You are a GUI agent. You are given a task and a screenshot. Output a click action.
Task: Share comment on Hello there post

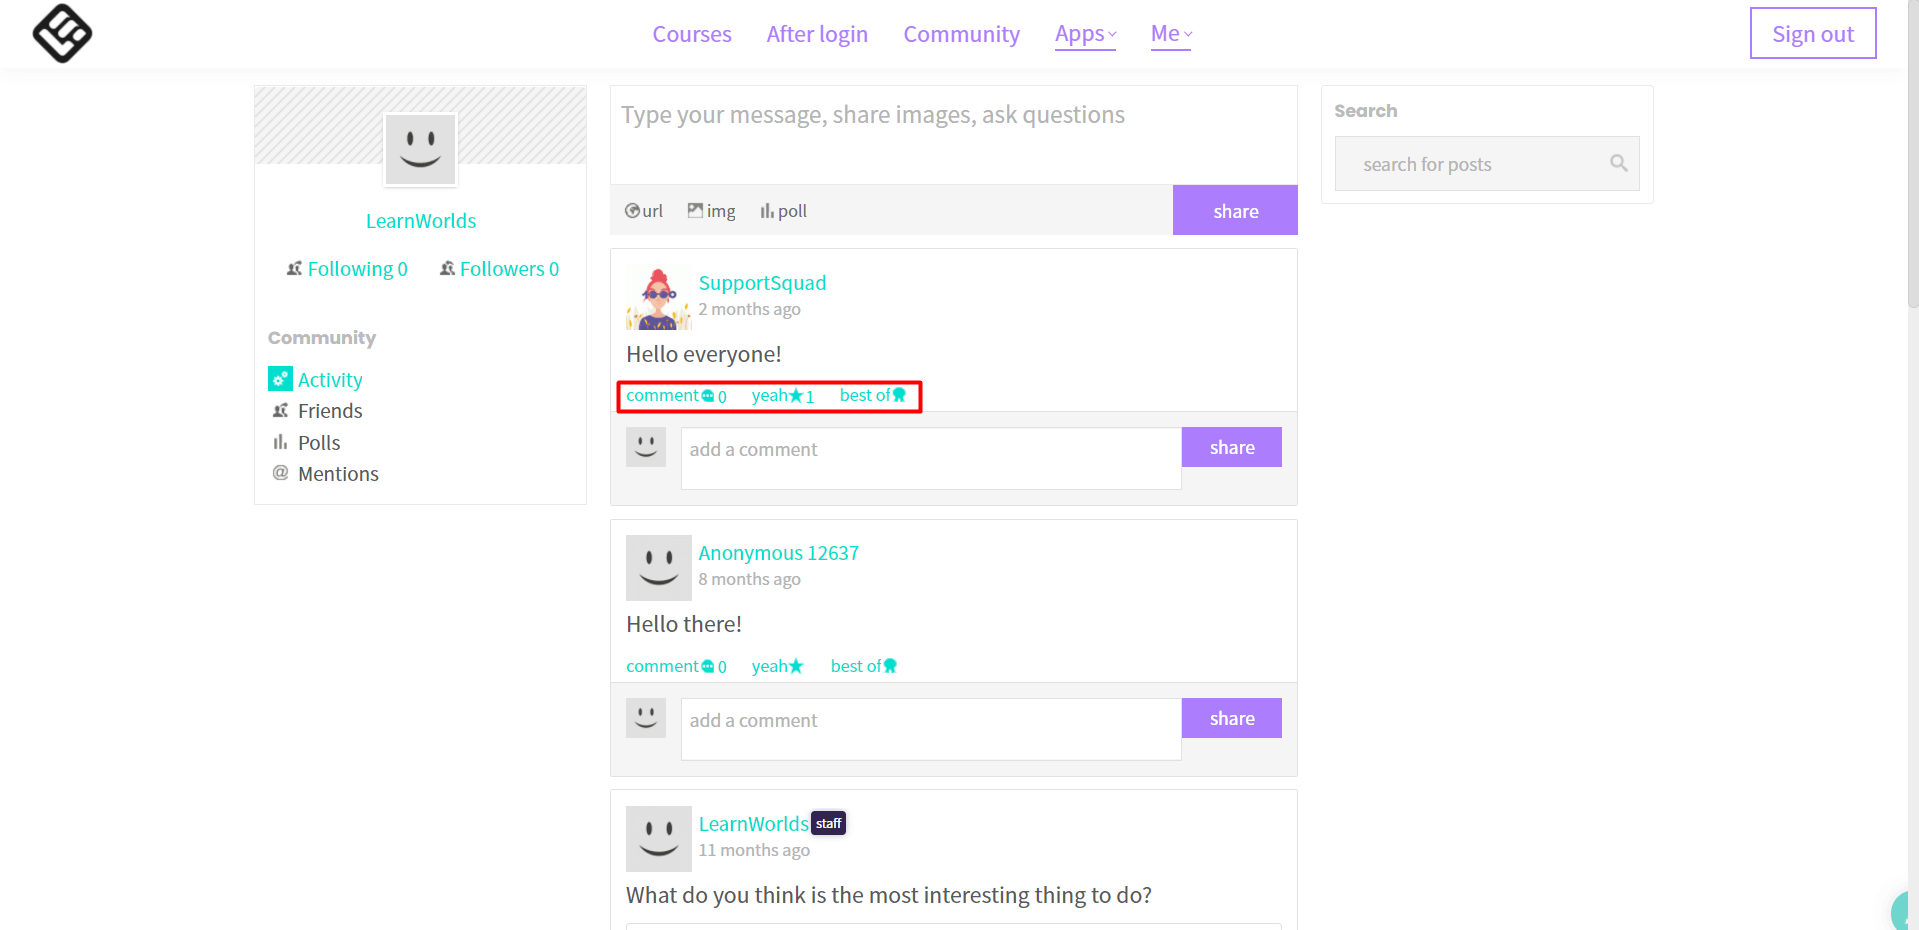point(1232,718)
